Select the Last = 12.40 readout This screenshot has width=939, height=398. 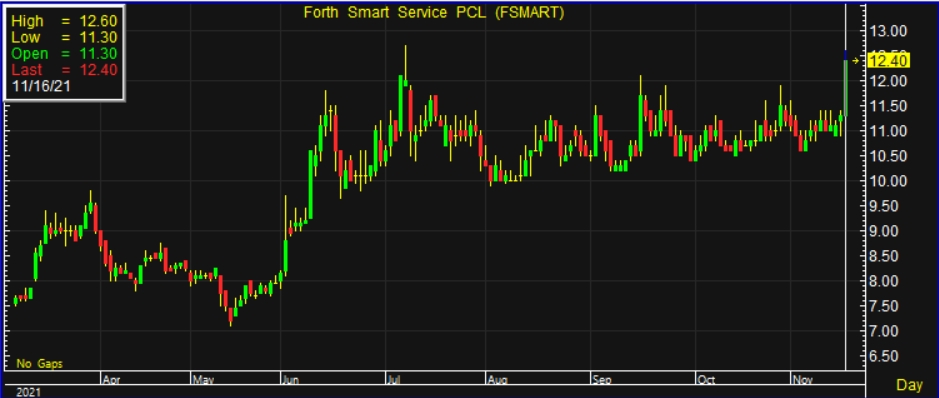[65, 70]
